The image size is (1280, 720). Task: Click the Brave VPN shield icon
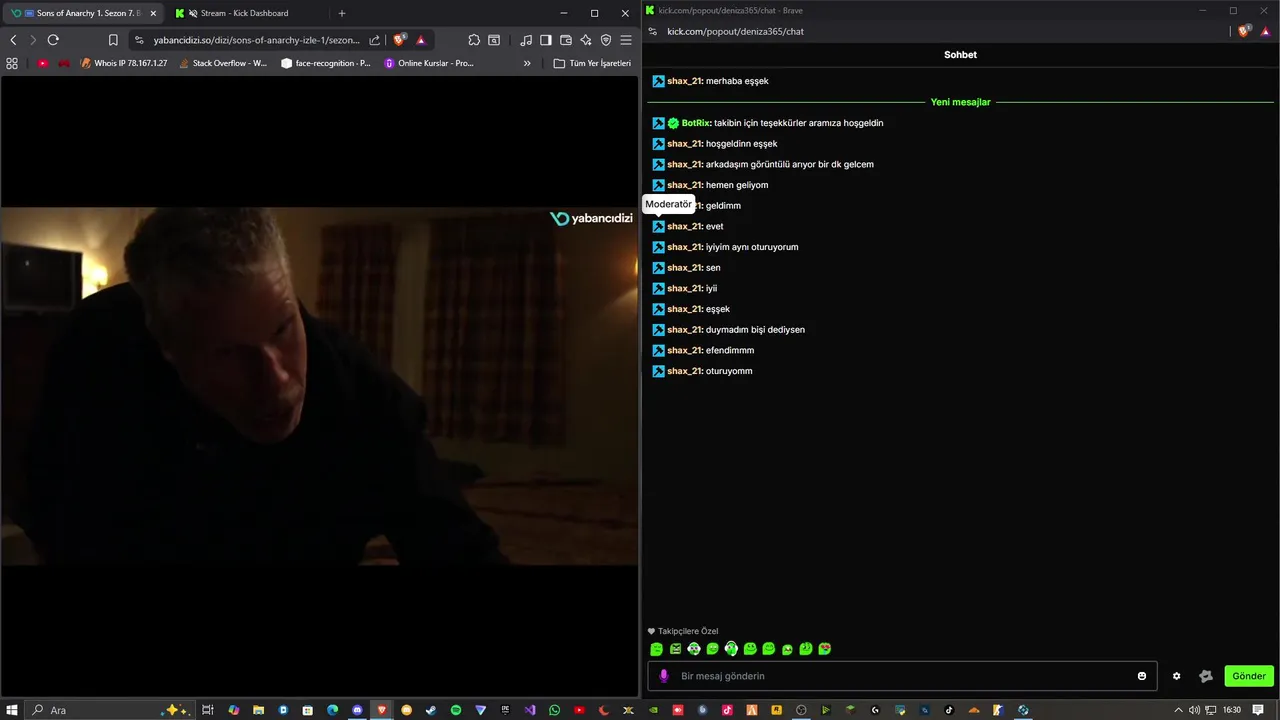[606, 40]
